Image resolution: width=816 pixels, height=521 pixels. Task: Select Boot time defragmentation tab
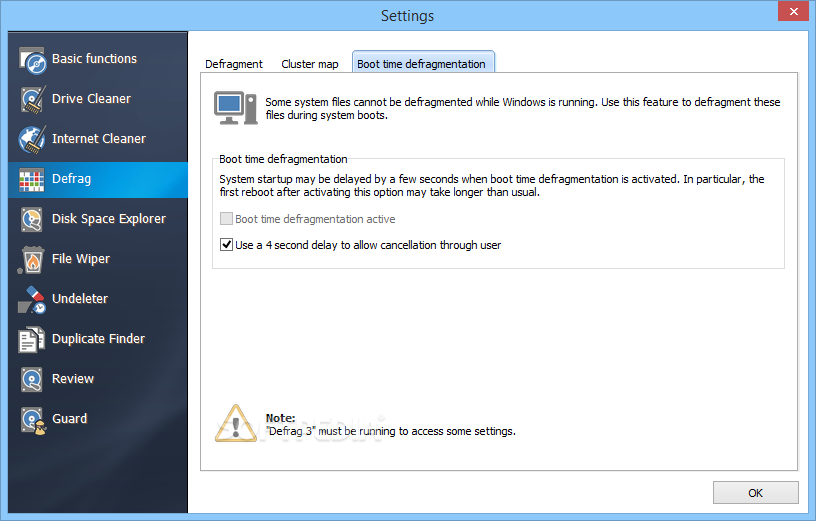[423, 62]
